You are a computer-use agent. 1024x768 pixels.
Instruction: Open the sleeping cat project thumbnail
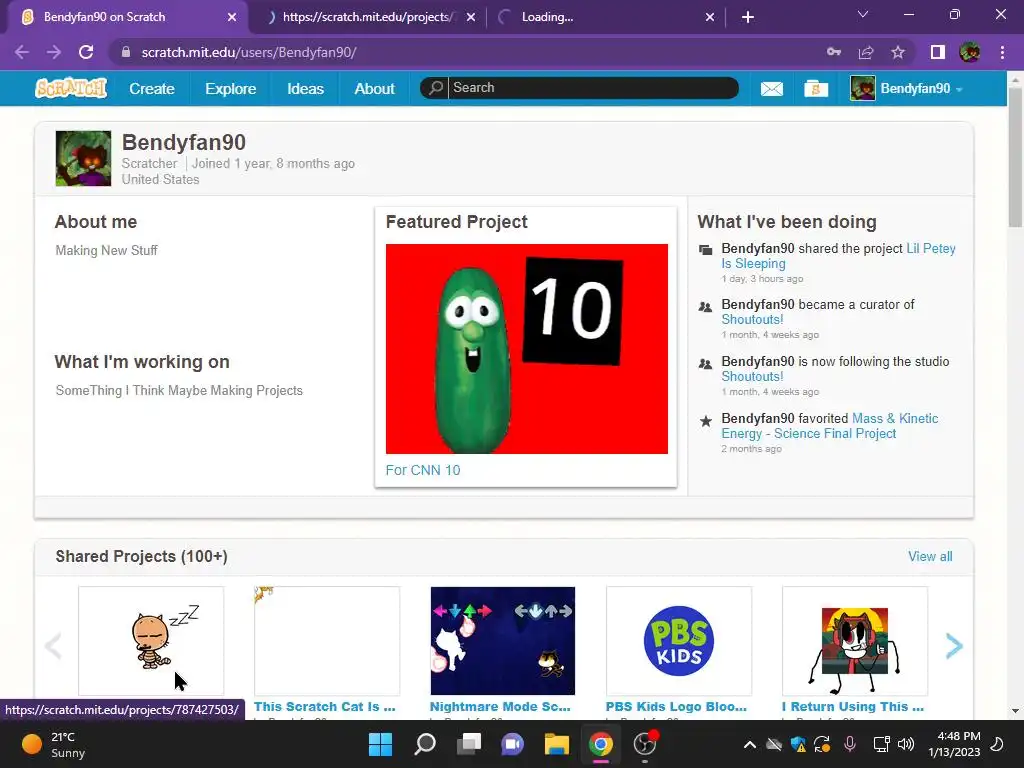(x=151, y=641)
